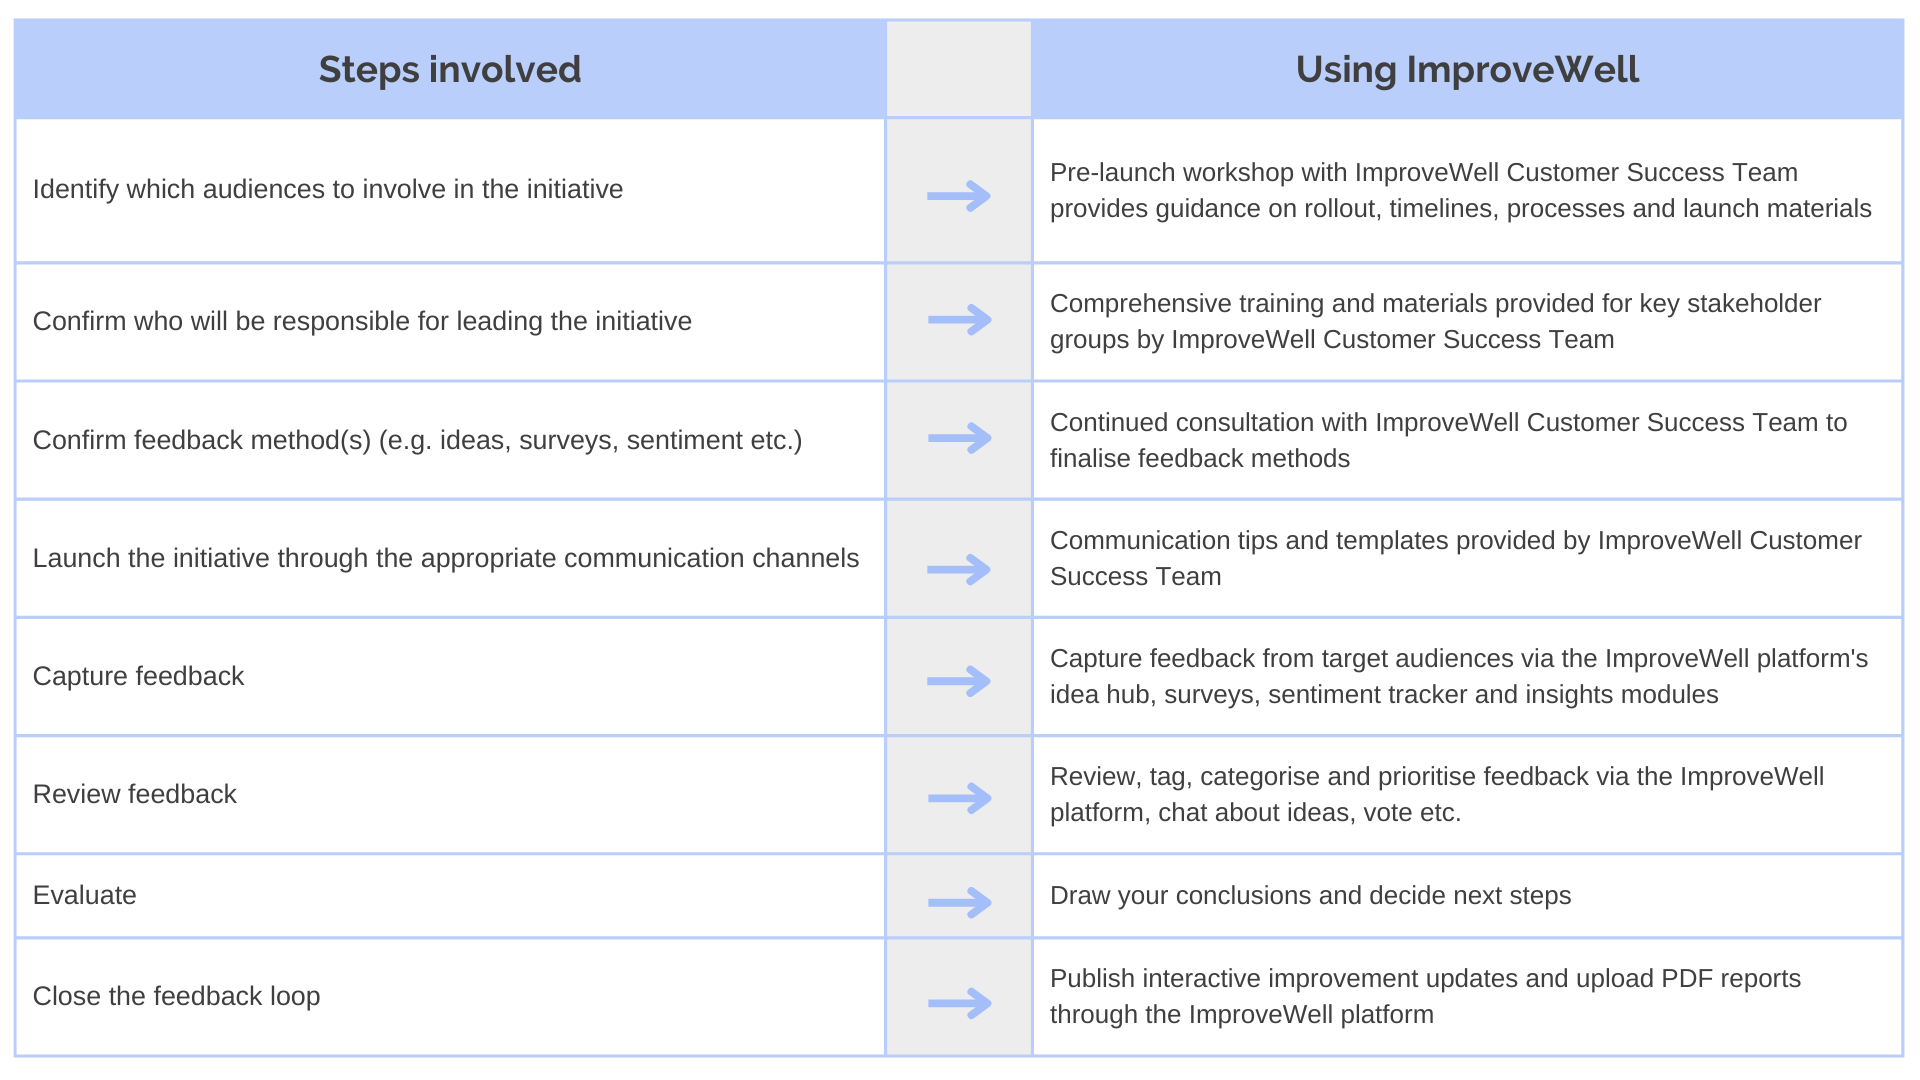Click the arrow beside Evaluate
Image resolution: width=1920 pixels, height=1080 pixels.
point(959,903)
